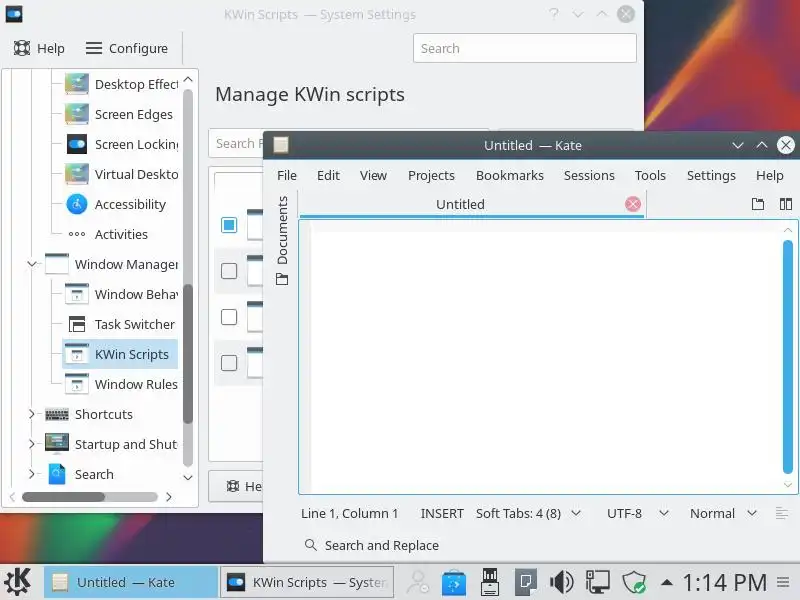Open Kate's filesystem browser folder icon
The height and width of the screenshot is (600, 800).
click(282, 279)
